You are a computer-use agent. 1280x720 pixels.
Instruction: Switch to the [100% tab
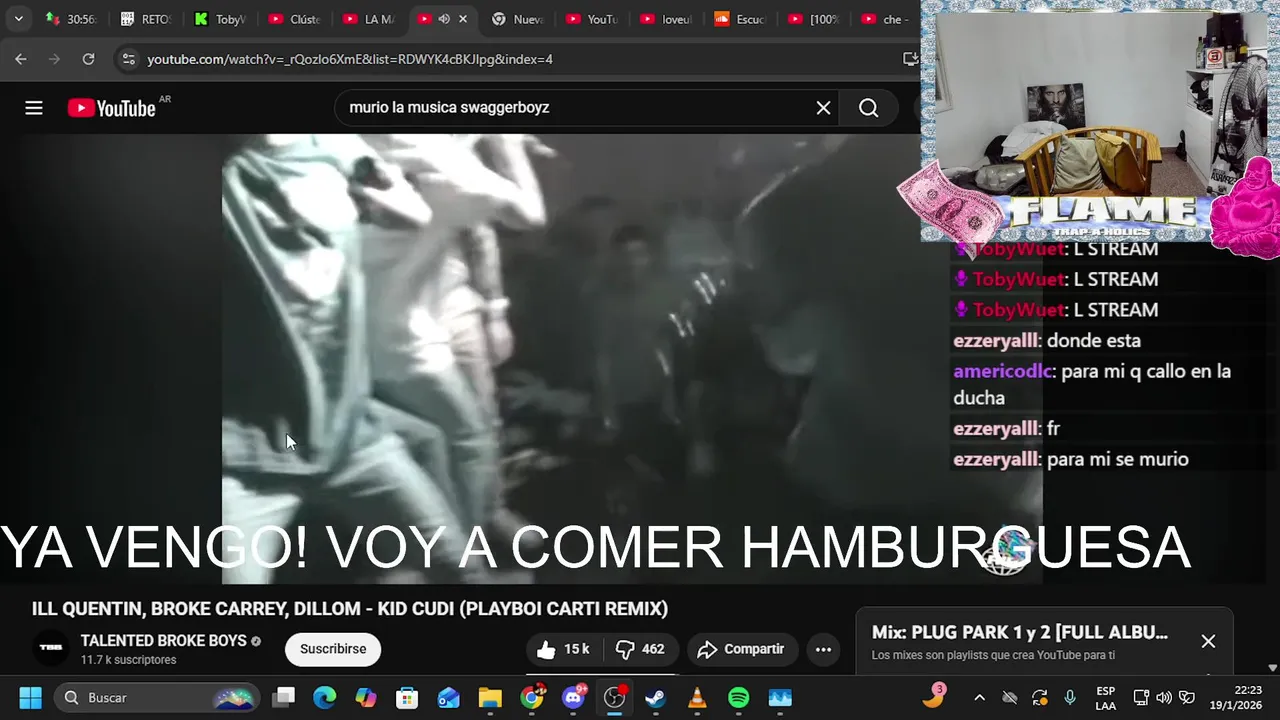pos(815,19)
